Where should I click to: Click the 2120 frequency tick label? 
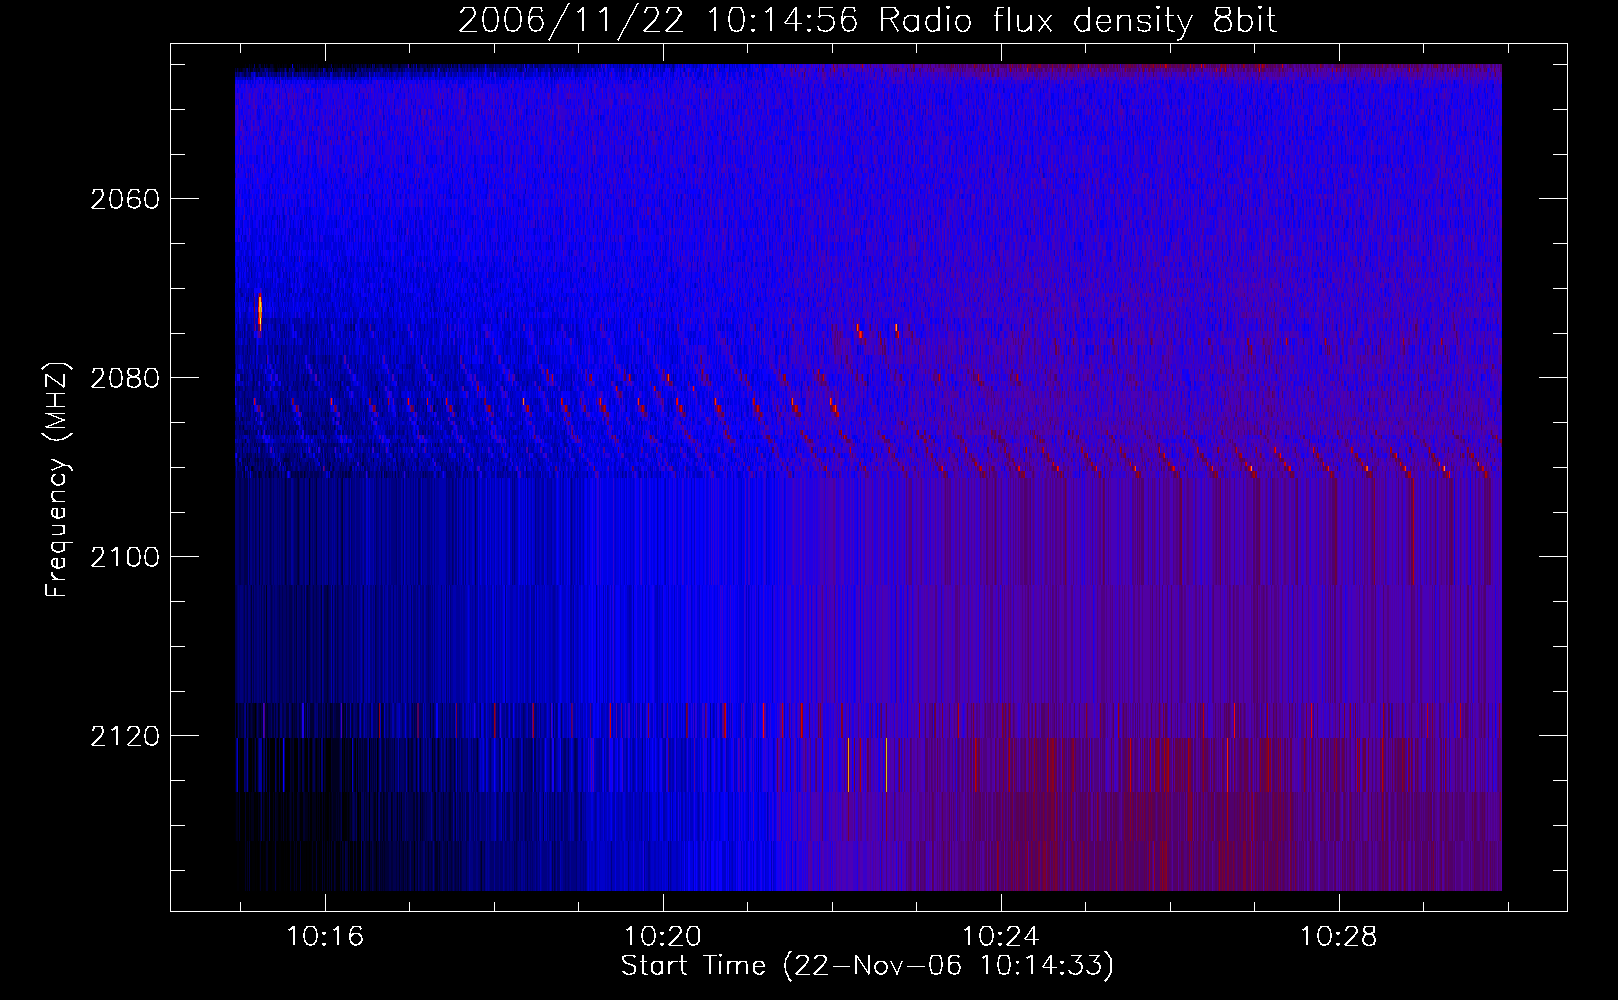coord(125,736)
